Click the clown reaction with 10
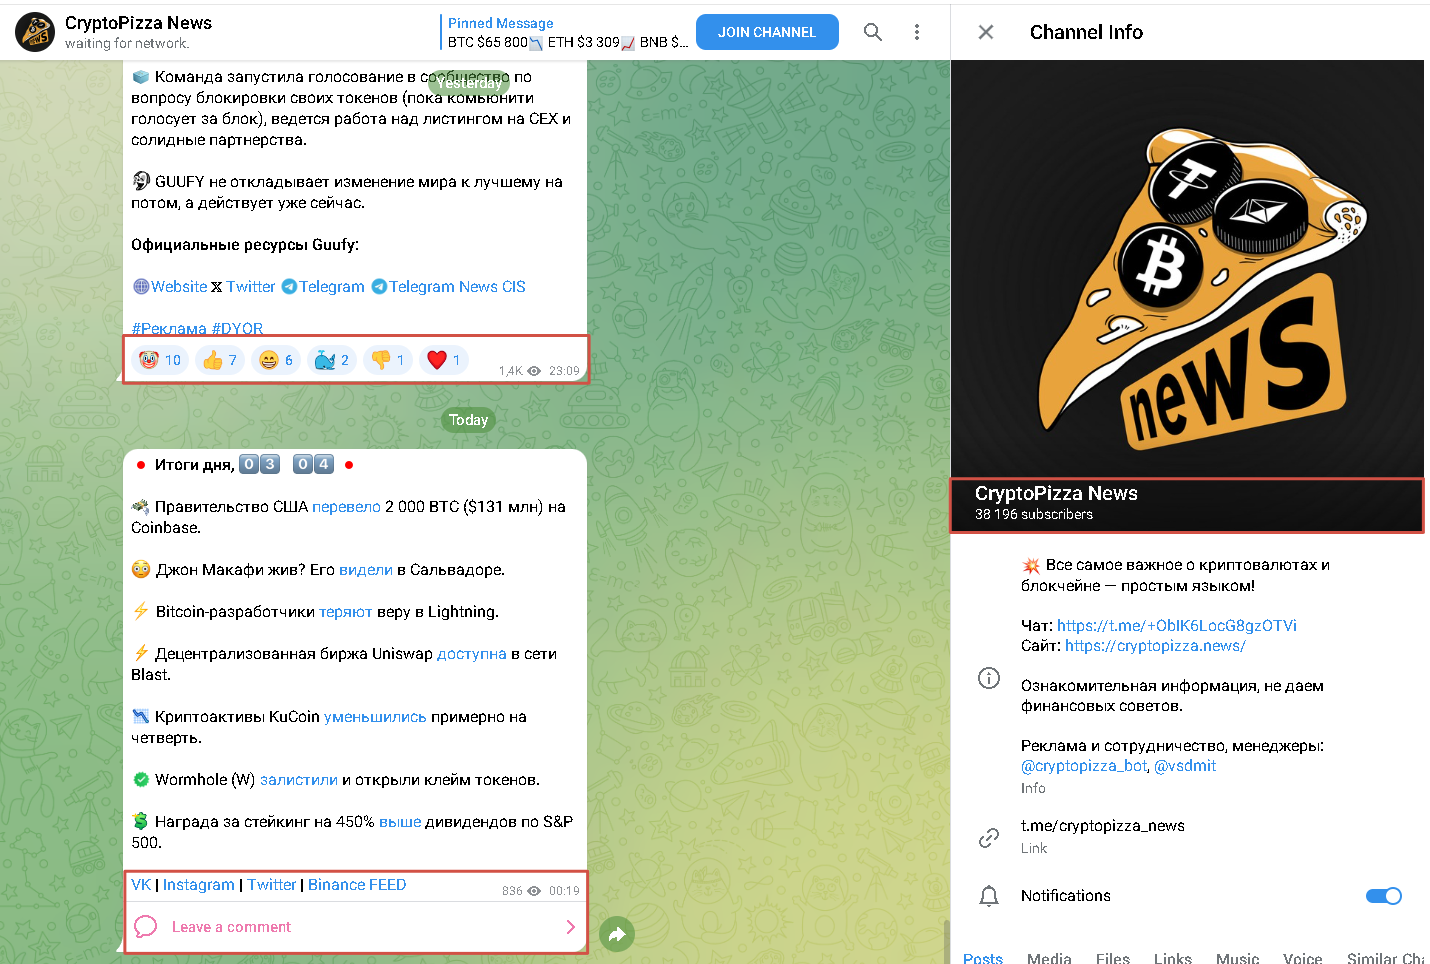This screenshot has height=964, width=1430. click(x=161, y=360)
